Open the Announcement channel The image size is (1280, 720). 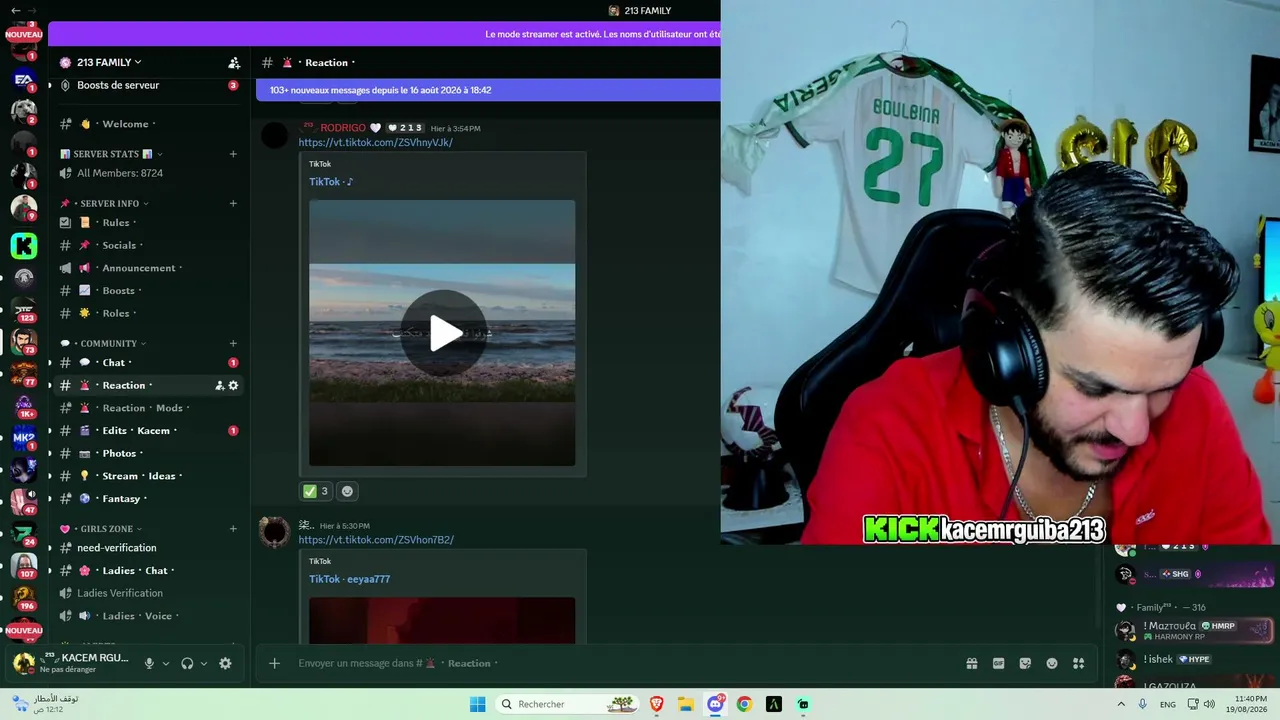coord(150,268)
